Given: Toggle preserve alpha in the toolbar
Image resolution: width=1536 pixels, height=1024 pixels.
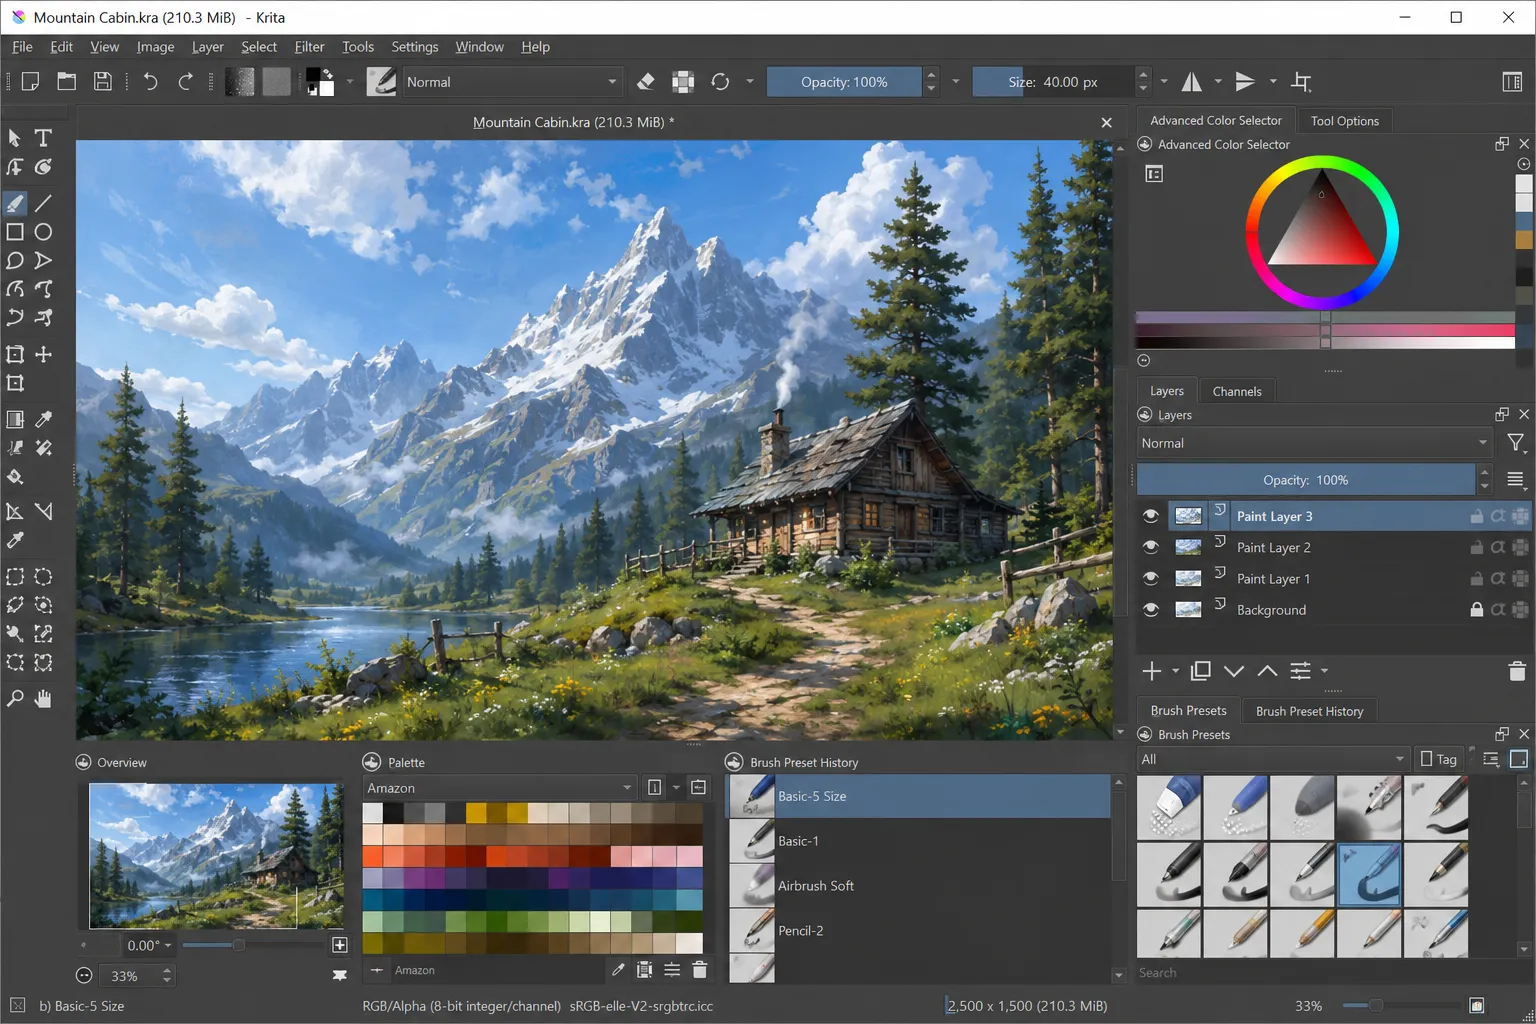Looking at the screenshot, I should (683, 82).
